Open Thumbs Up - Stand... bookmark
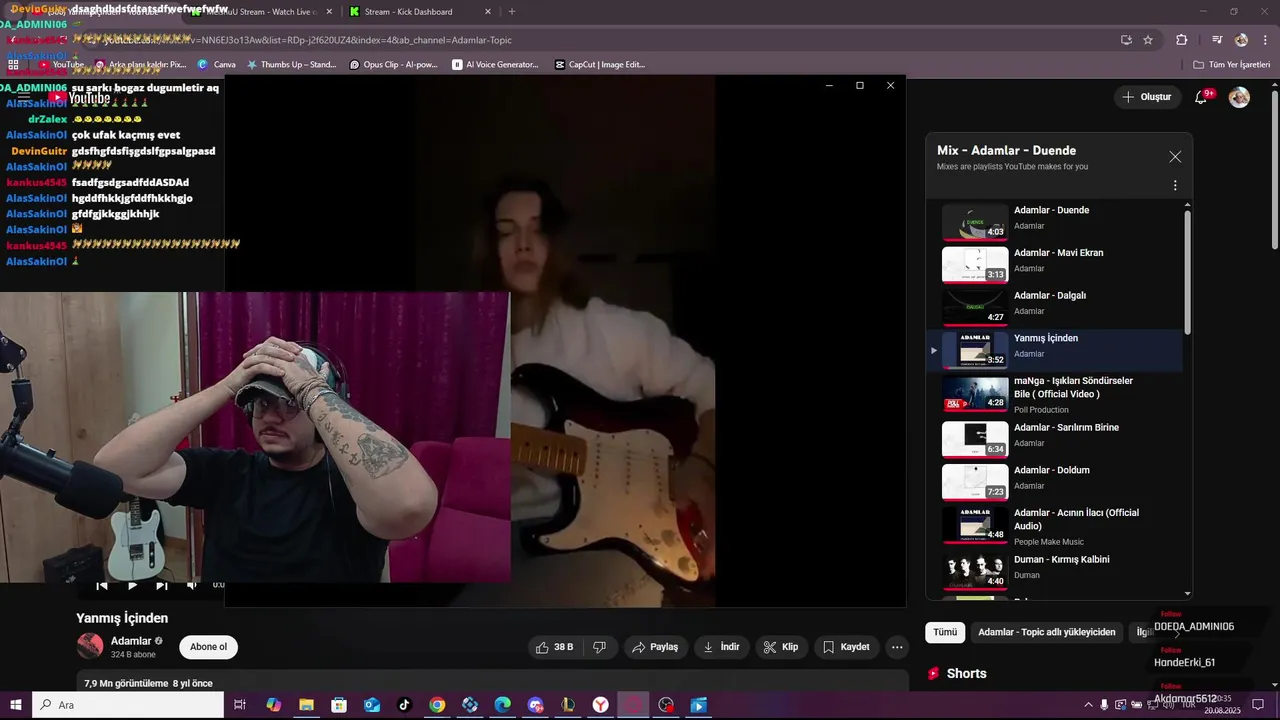Image resolution: width=1280 pixels, height=720 pixels. click(x=290, y=64)
